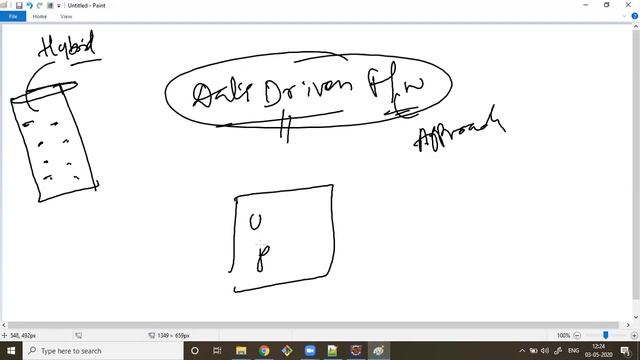Click the active Paint icon on taskbar
This screenshot has width=640, height=360.
click(379, 351)
